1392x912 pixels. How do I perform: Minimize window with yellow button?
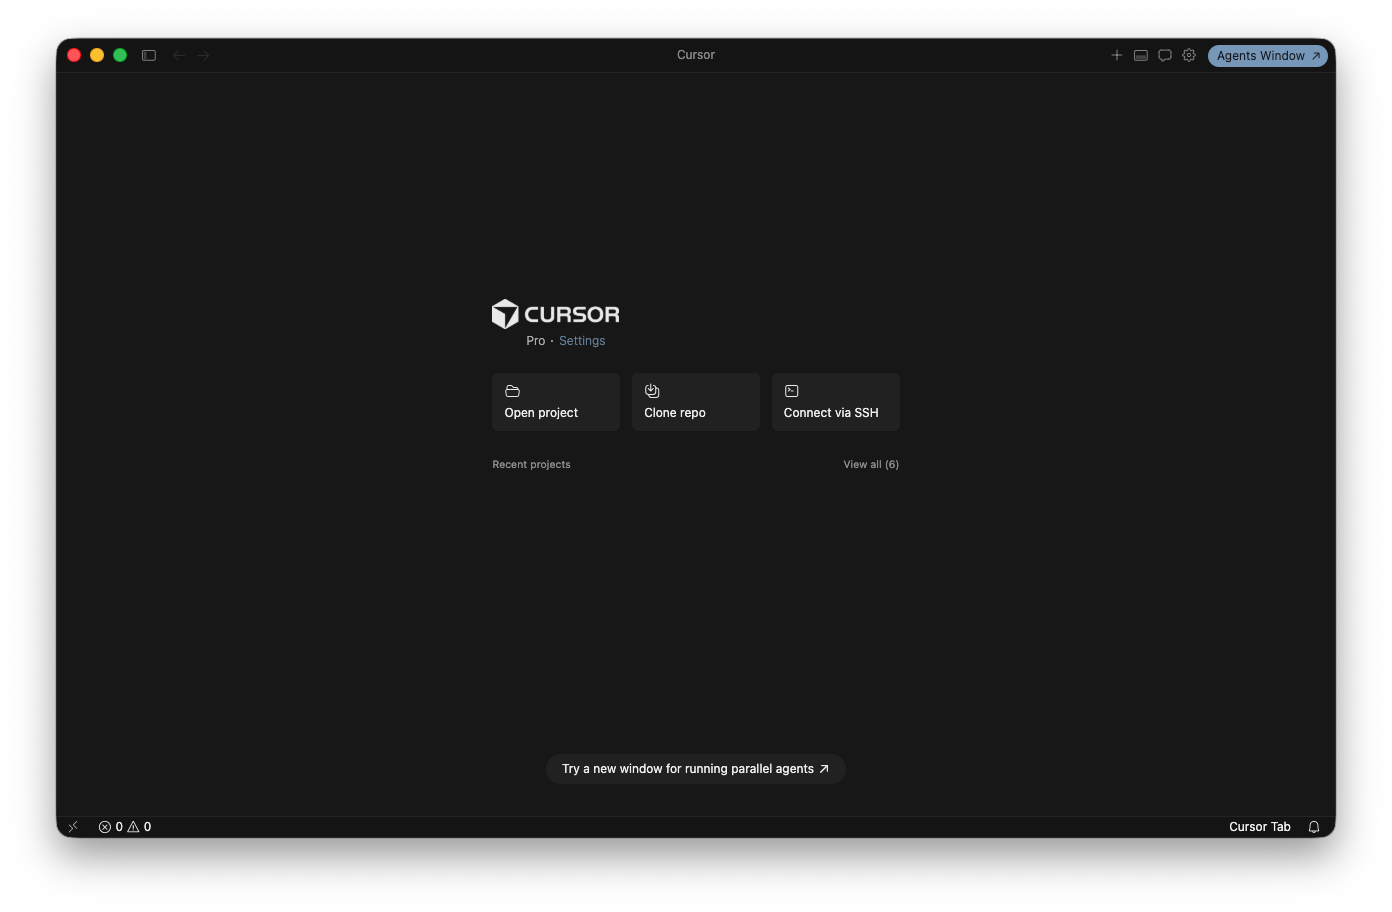[x=97, y=55]
